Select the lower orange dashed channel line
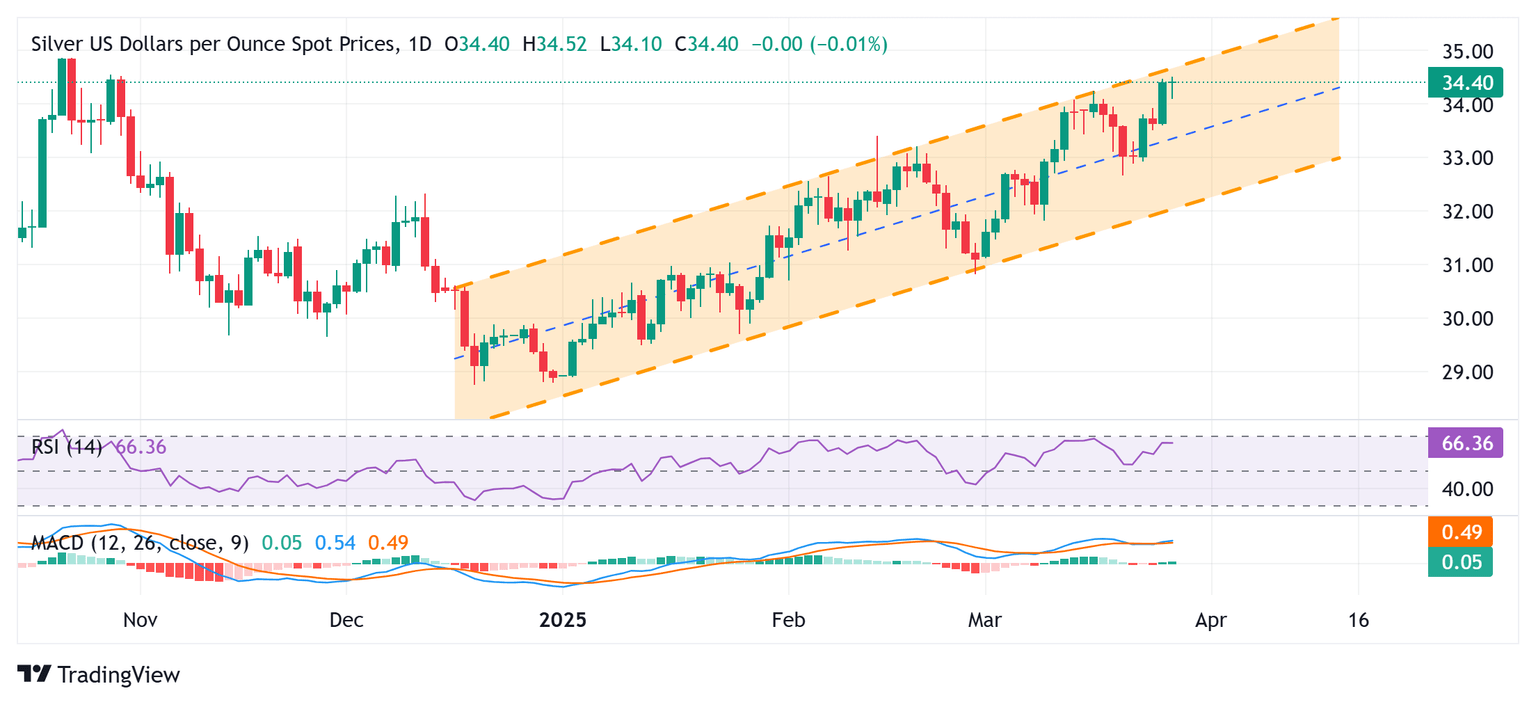 [897, 288]
